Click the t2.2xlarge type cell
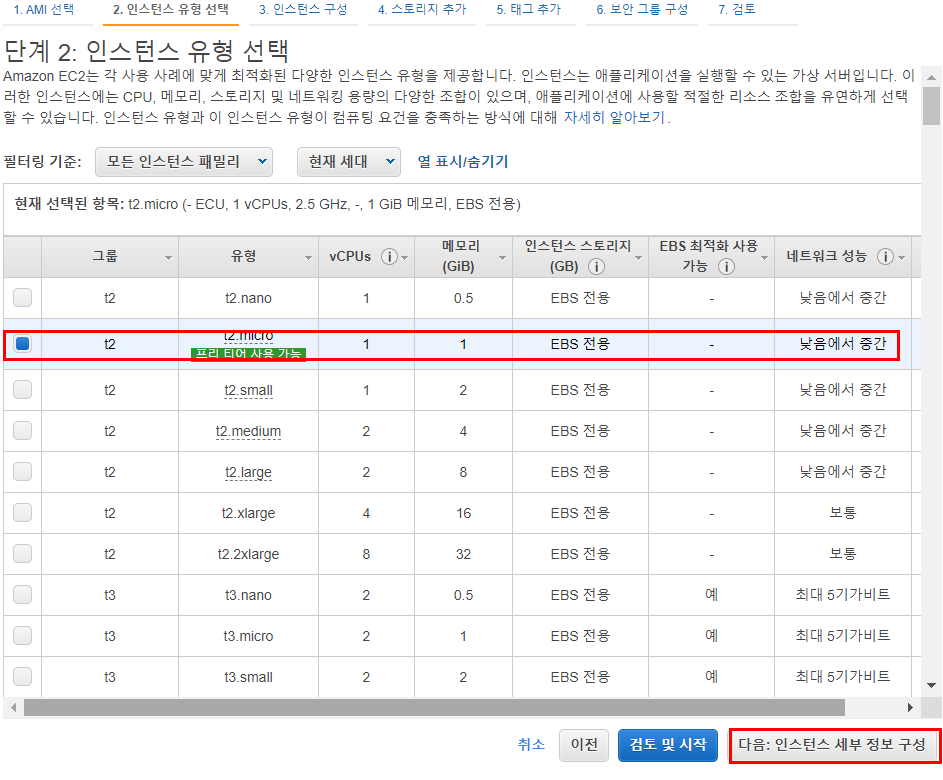943x780 pixels. coord(248,554)
